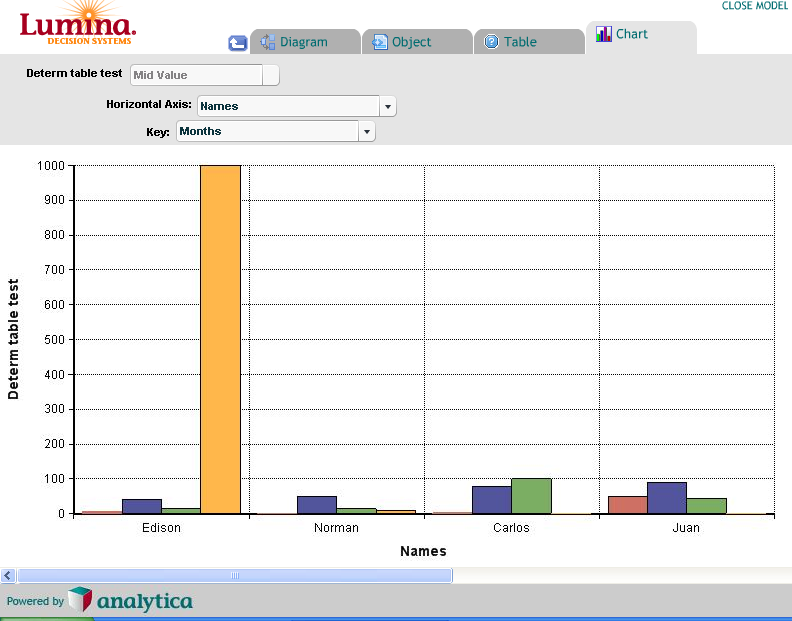Switch to the Diagram tab
The height and width of the screenshot is (621, 792).
click(305, 41)
